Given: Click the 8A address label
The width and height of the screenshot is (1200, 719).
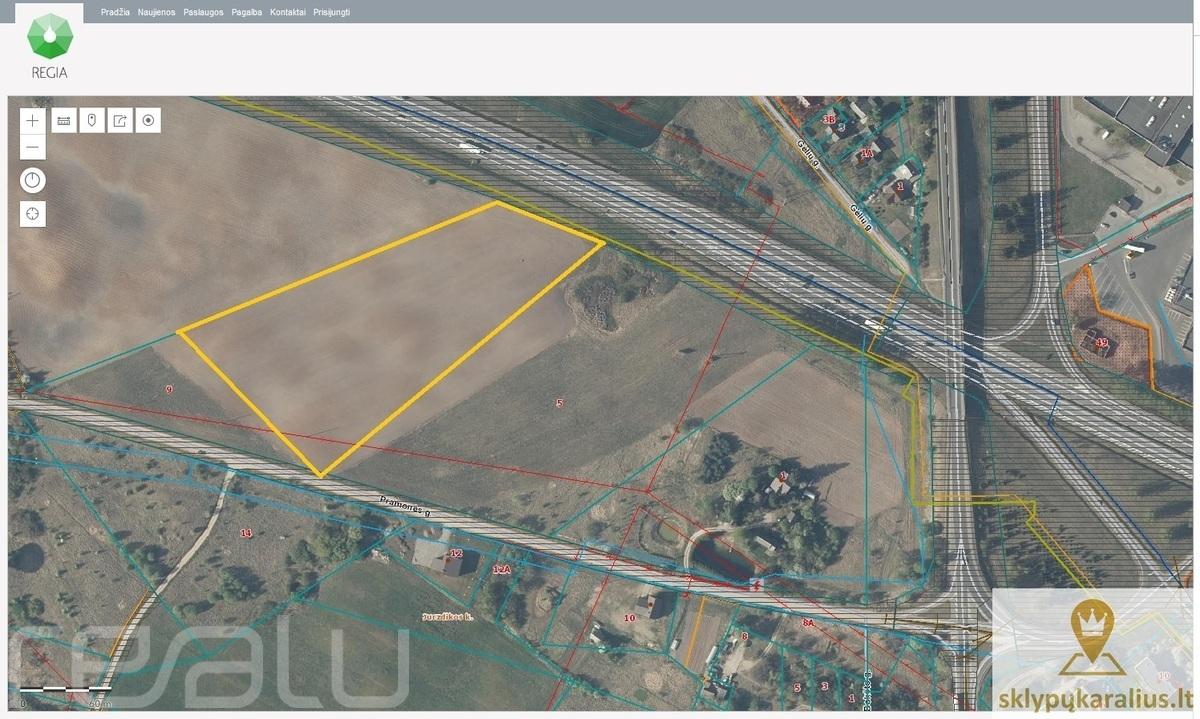Looking at the screenshot, I should (x=808, y=623).
